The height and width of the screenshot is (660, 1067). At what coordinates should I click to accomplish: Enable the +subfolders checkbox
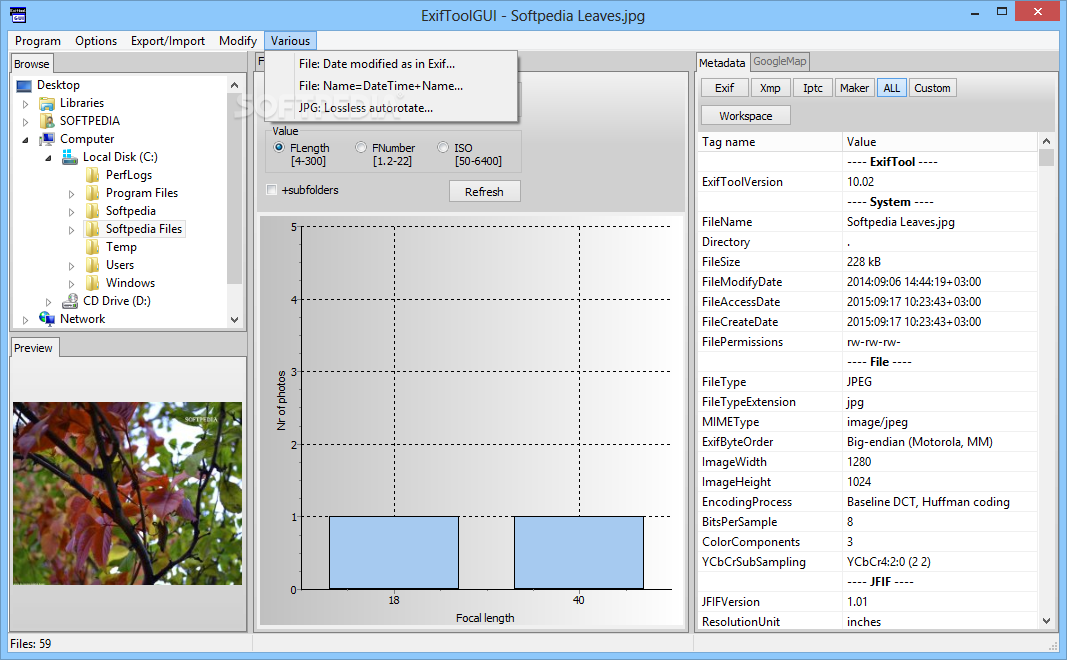[272, 190]
